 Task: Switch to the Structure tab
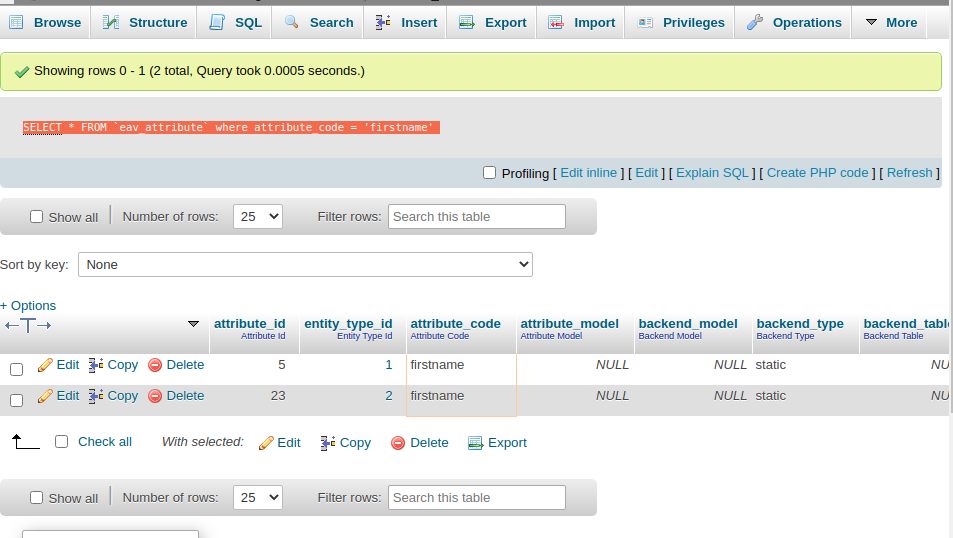pos(145,22)
